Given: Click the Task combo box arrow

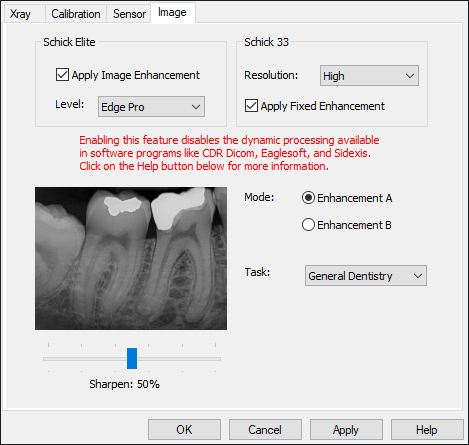Looking at the screenshot, I should [x=418, y=276].
